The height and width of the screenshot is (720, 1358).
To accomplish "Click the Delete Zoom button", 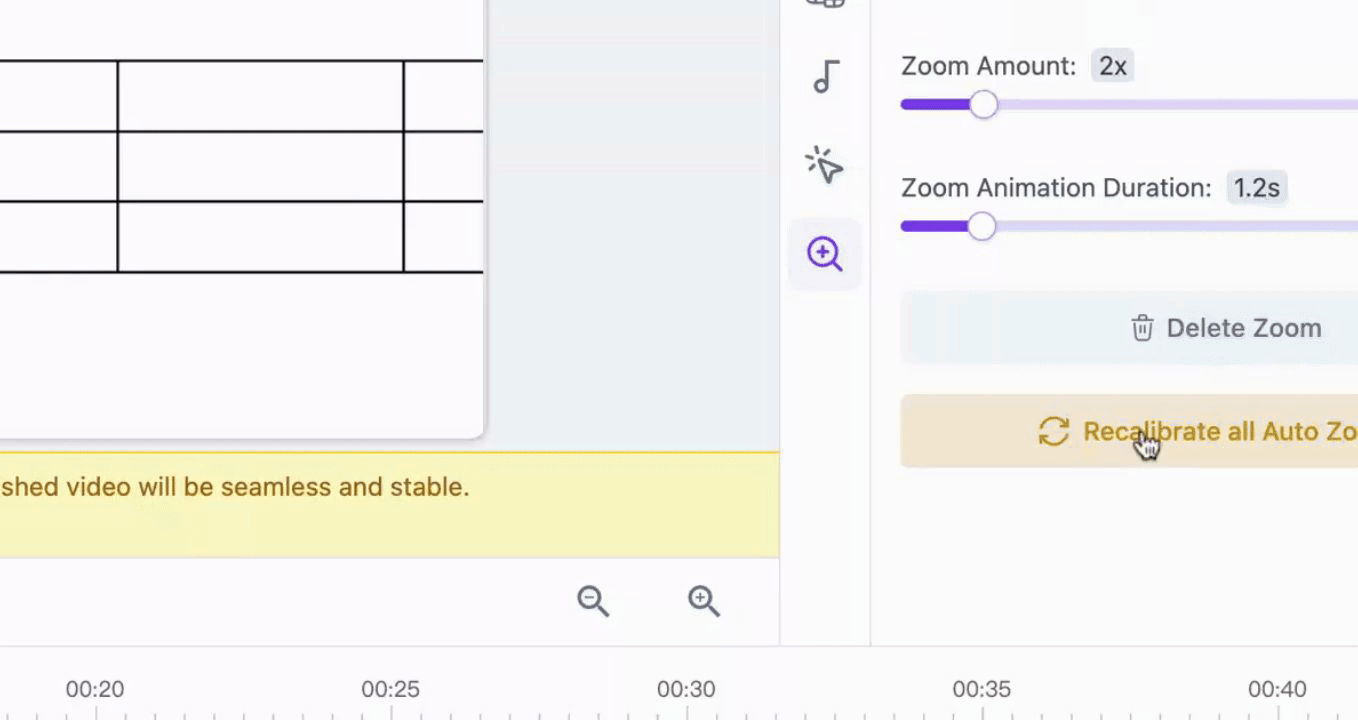I will click(x=1129, y=328).
